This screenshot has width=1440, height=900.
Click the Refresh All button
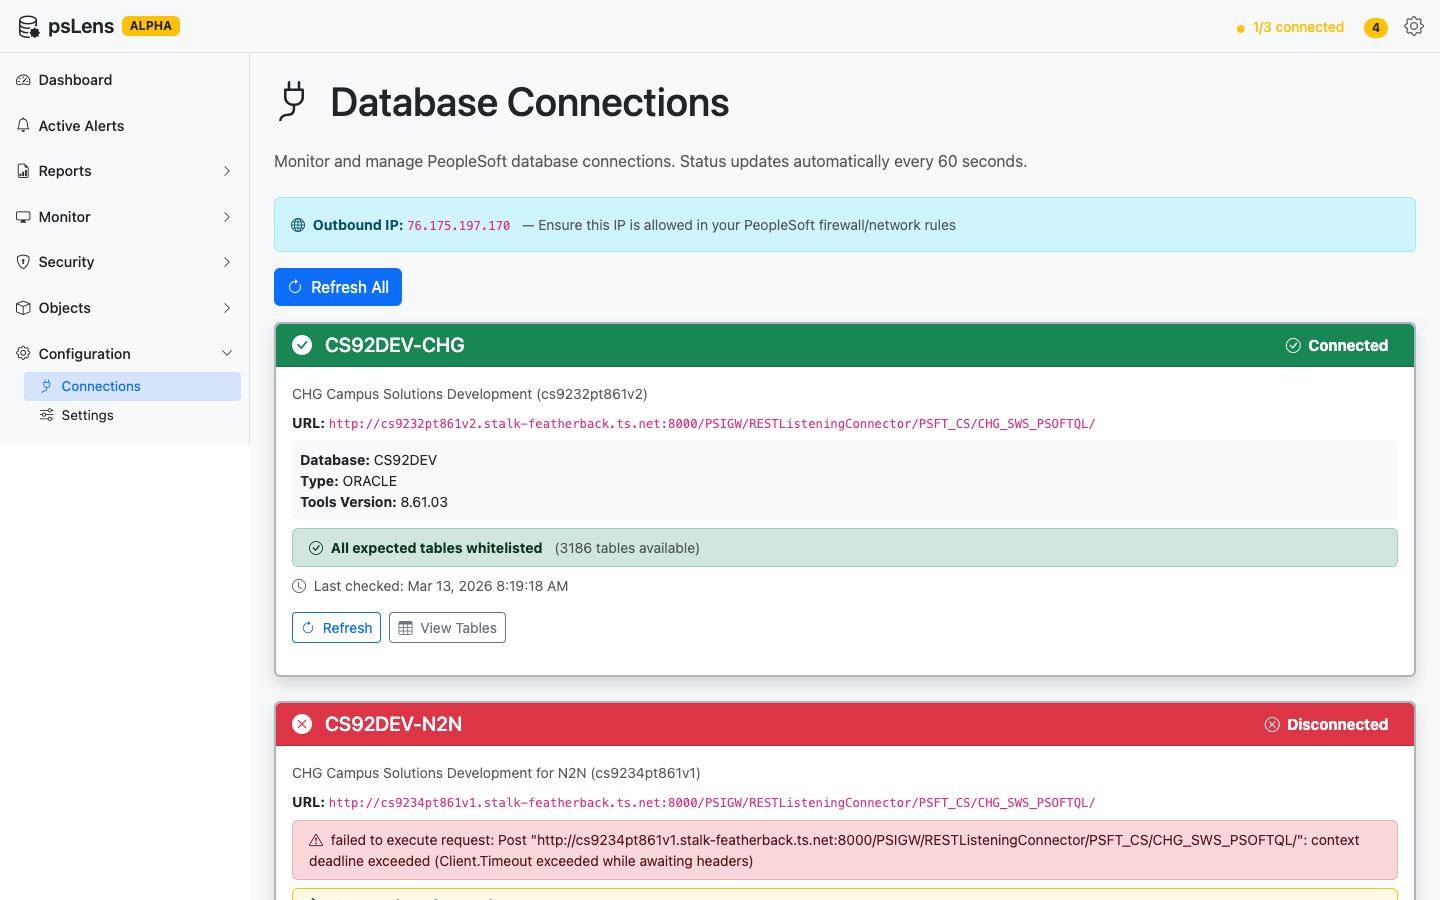point(338,287)
